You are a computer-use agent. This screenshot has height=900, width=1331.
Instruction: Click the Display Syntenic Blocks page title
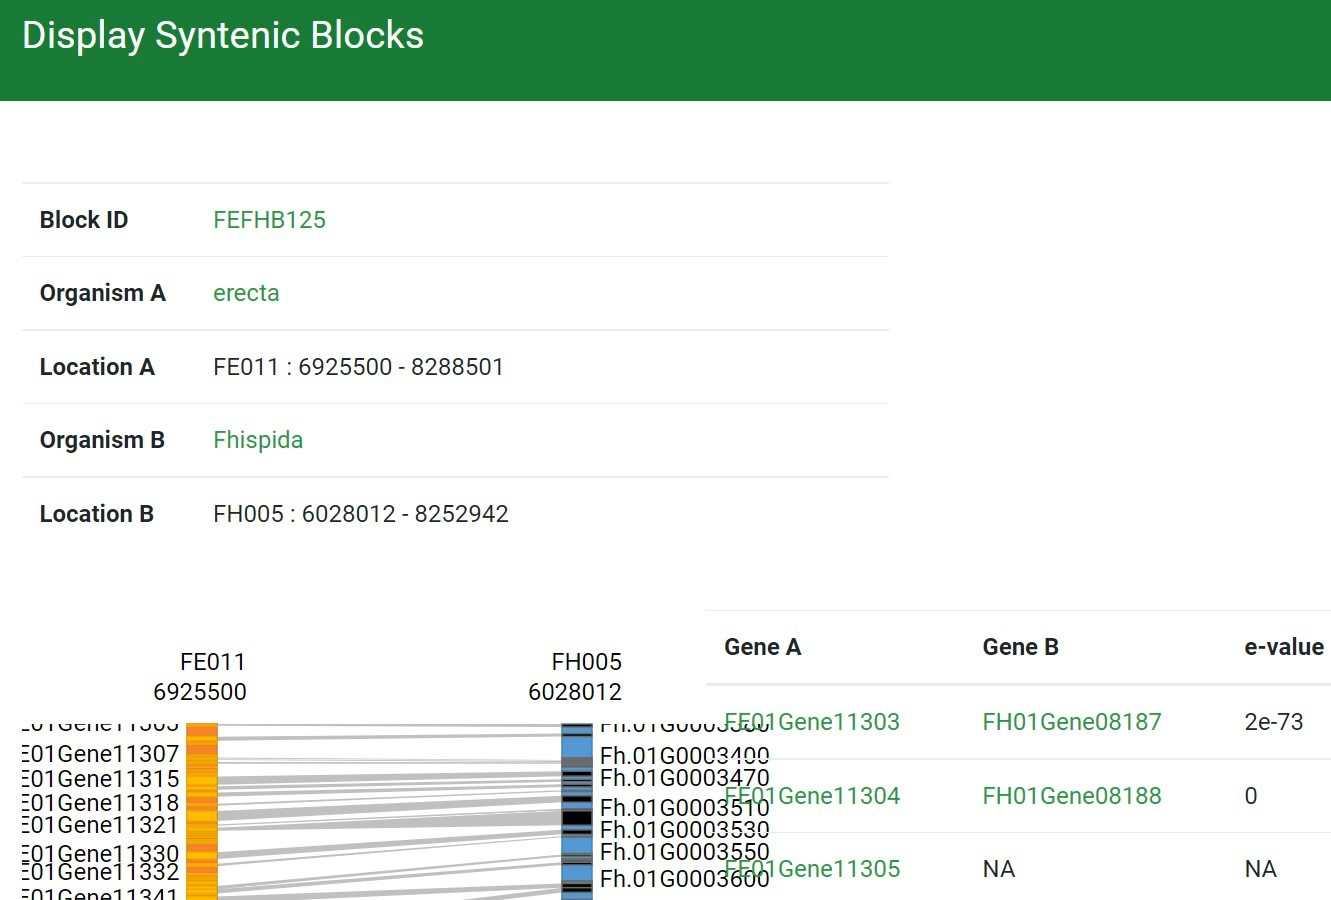point(223,36)
